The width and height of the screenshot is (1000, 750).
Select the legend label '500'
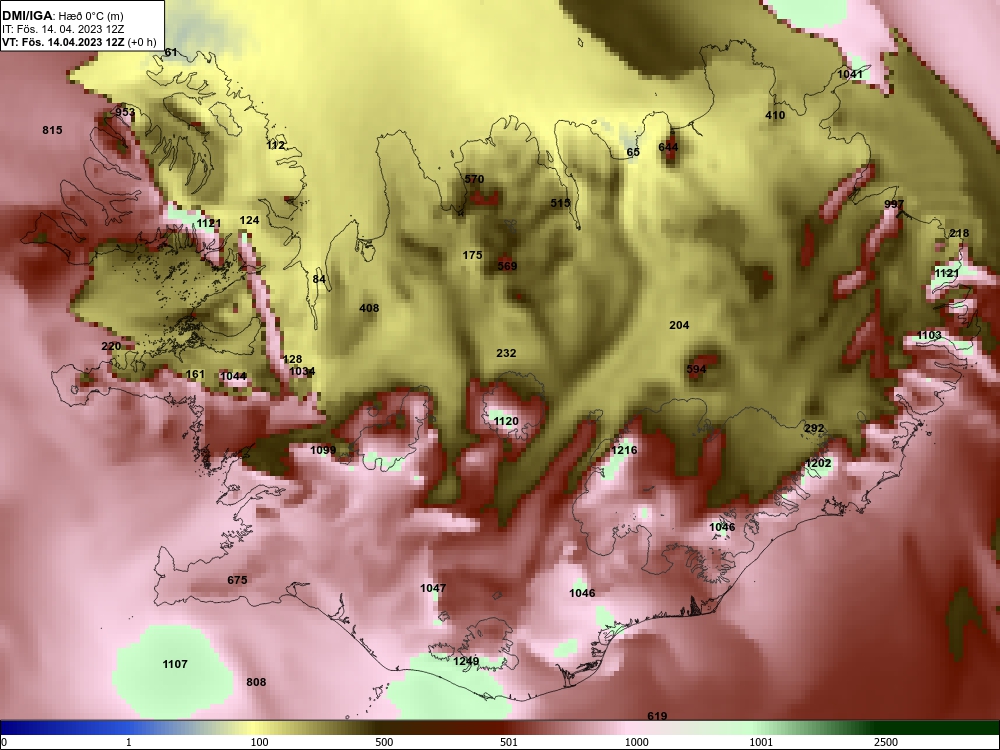coord(384,742)
